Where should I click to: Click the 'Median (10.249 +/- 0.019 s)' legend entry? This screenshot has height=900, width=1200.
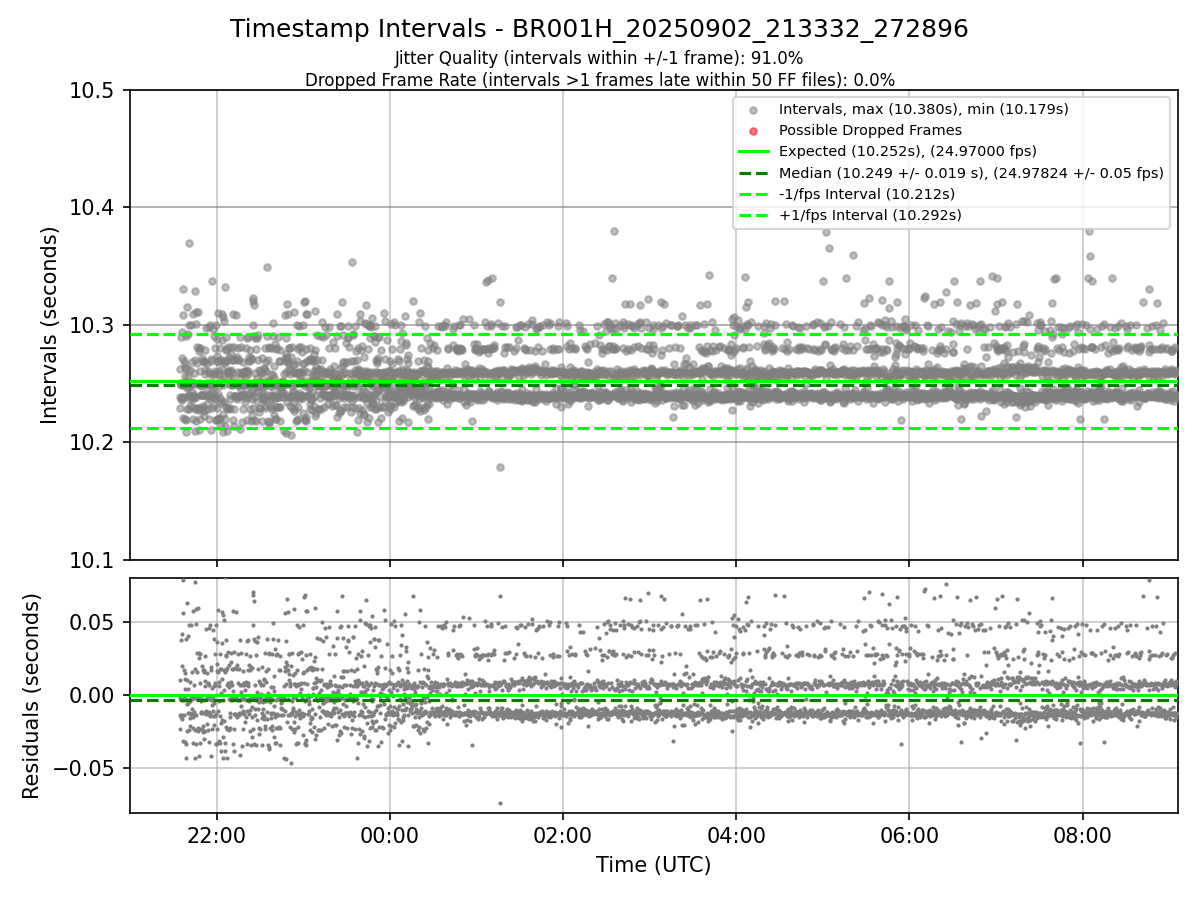tap(971, 173)
